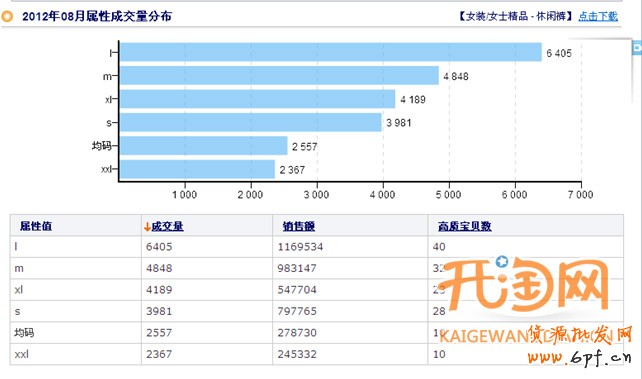Screen dimensions: 642x379
Task: Click the bar value label 6 405
Action: click(x=559, y=53)
